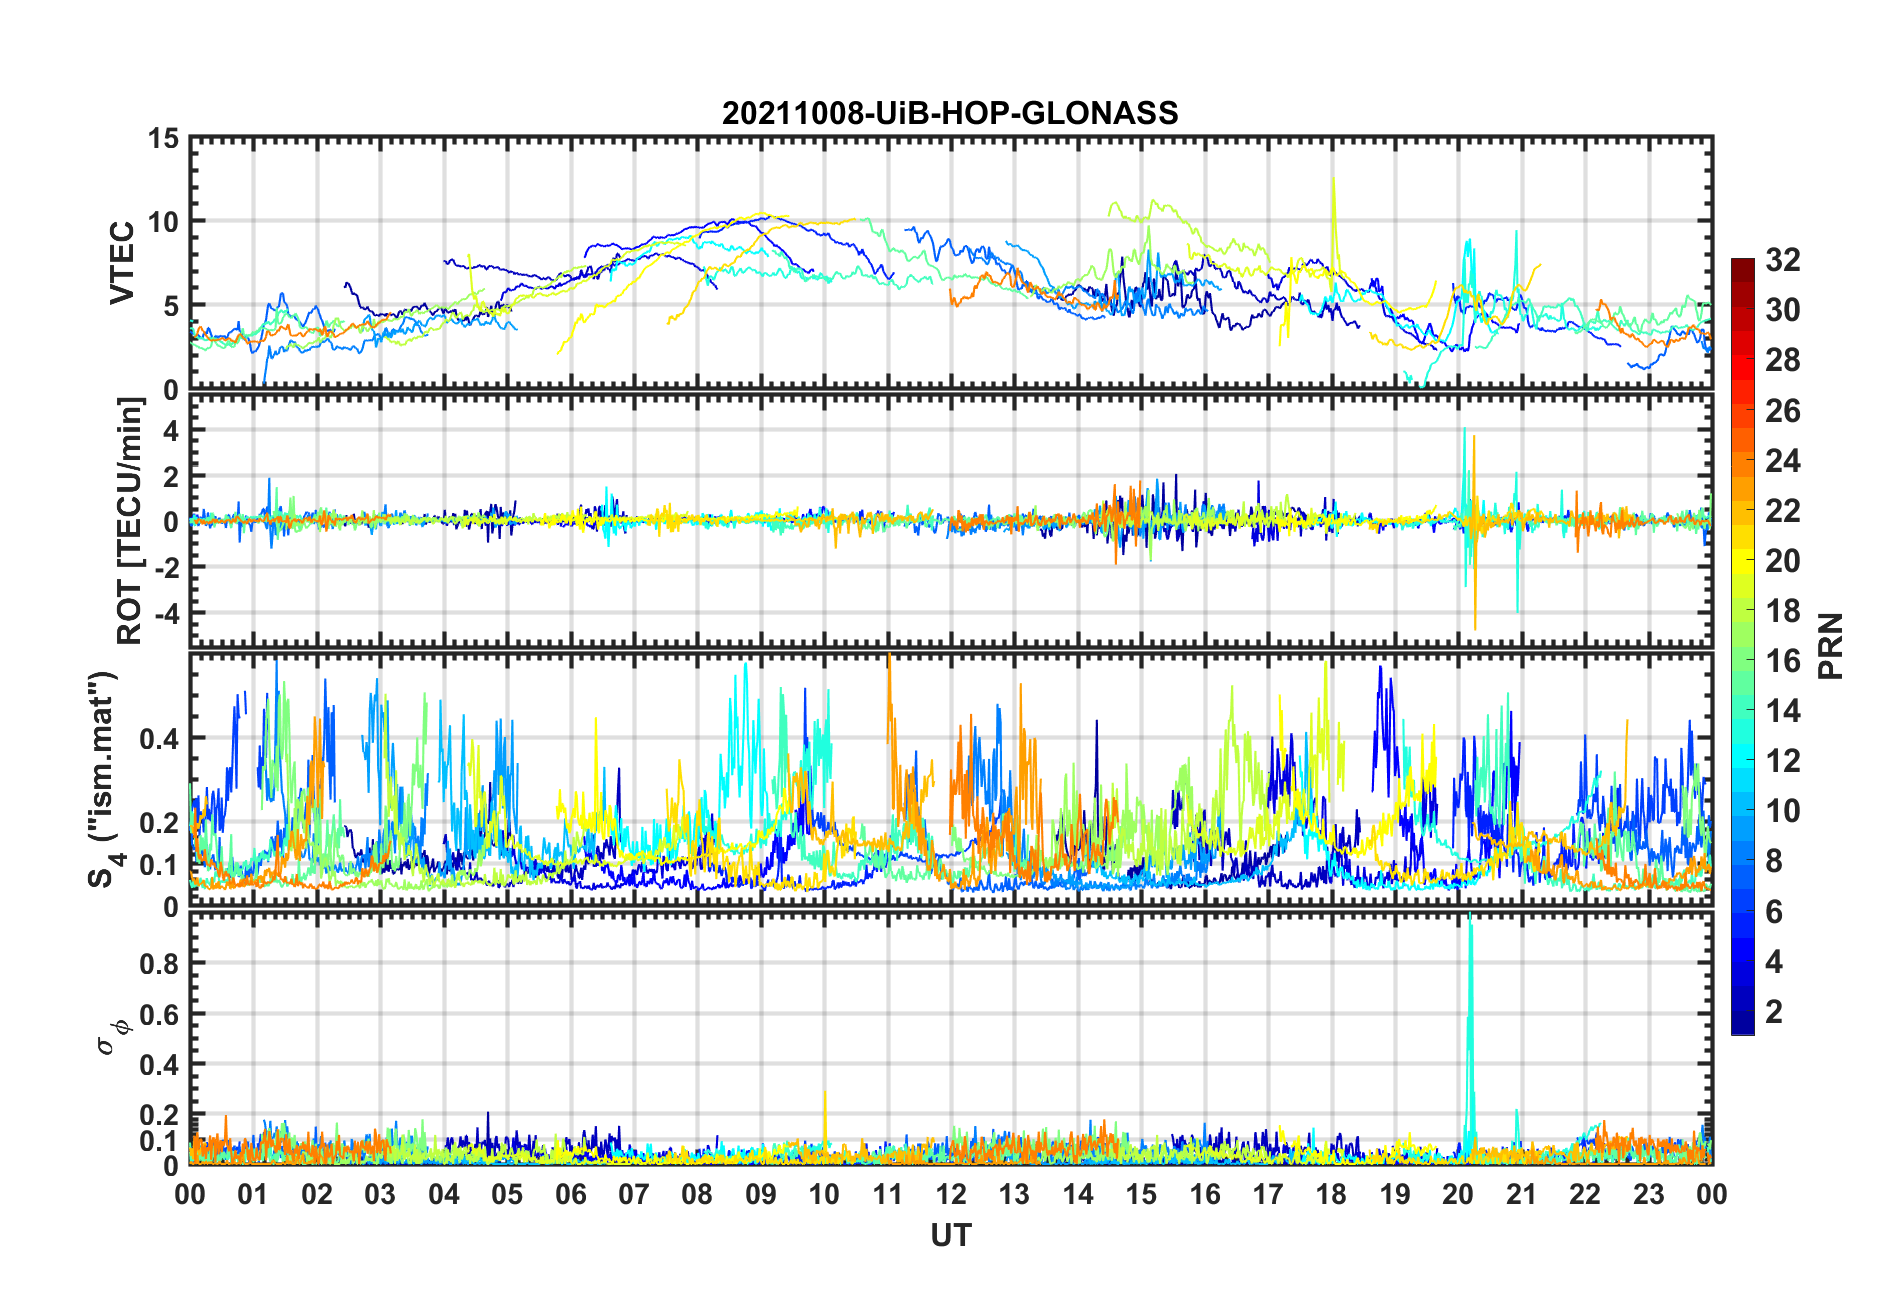This screenshot has width=1902, height=1292.
Task: Click the 20 tick on the UT axis
Action: point(1458,1195)
